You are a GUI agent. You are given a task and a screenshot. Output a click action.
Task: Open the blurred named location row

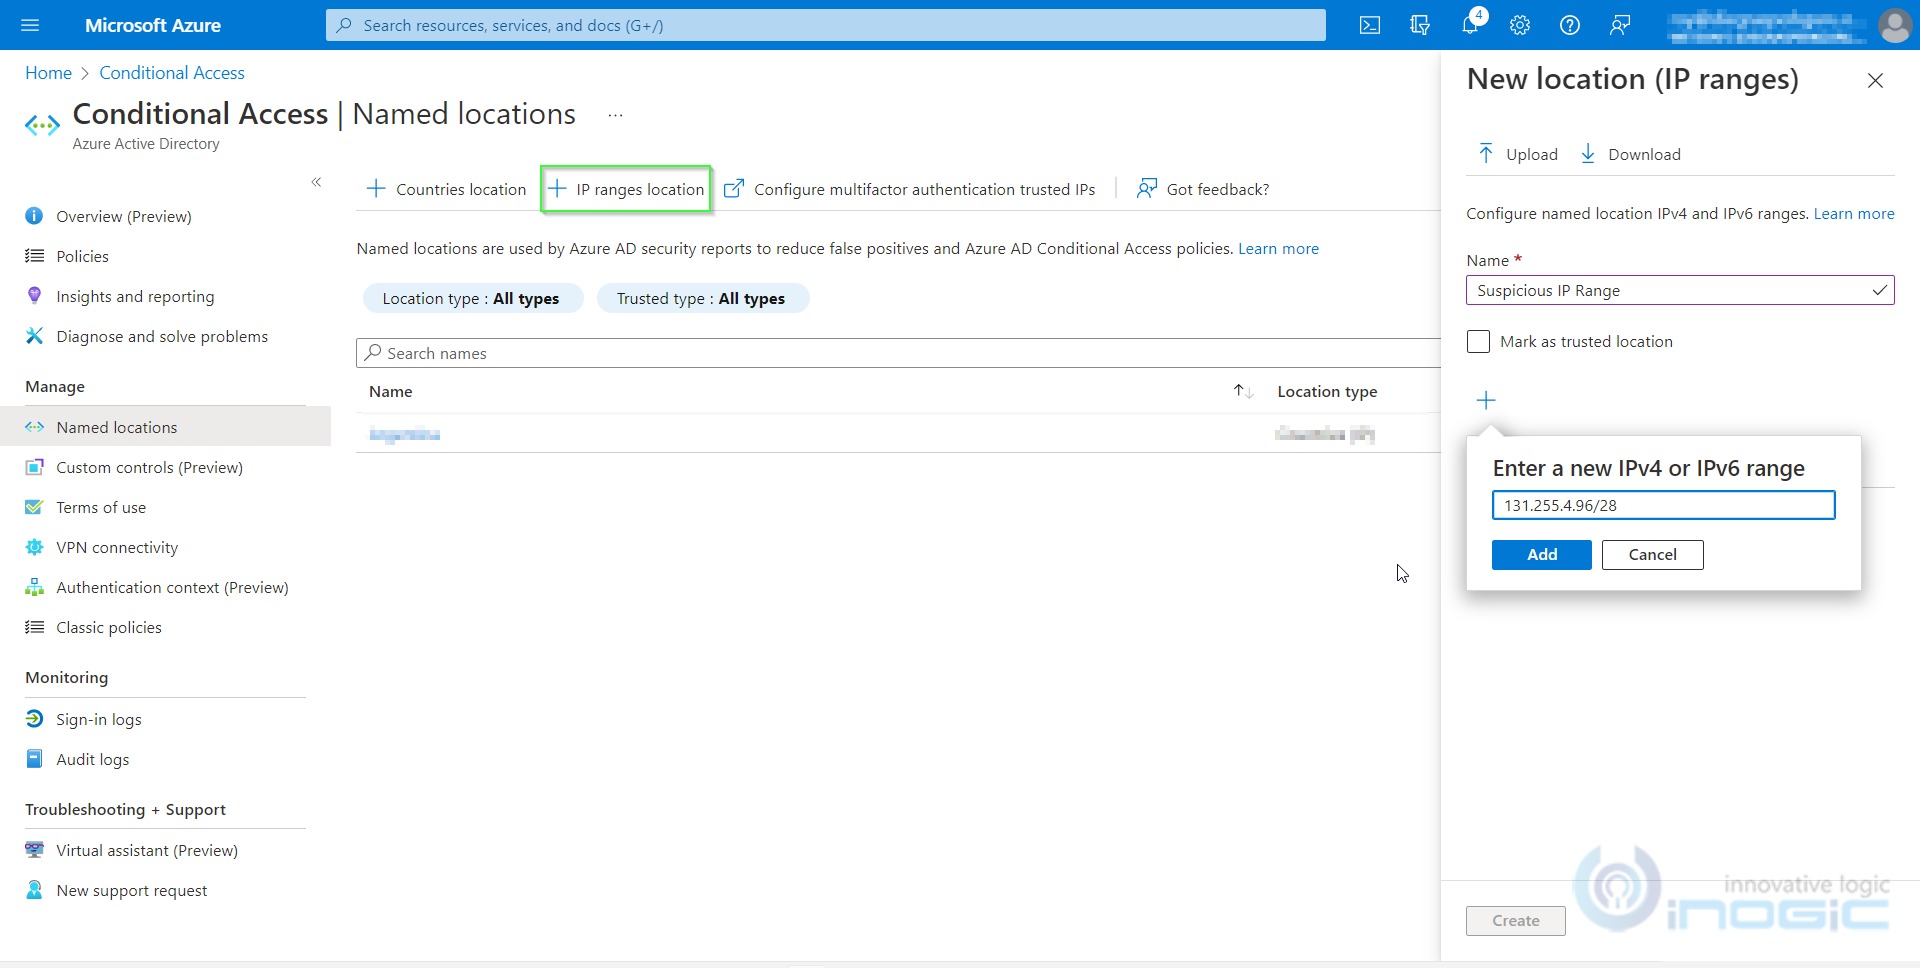(x=404, y=434)
